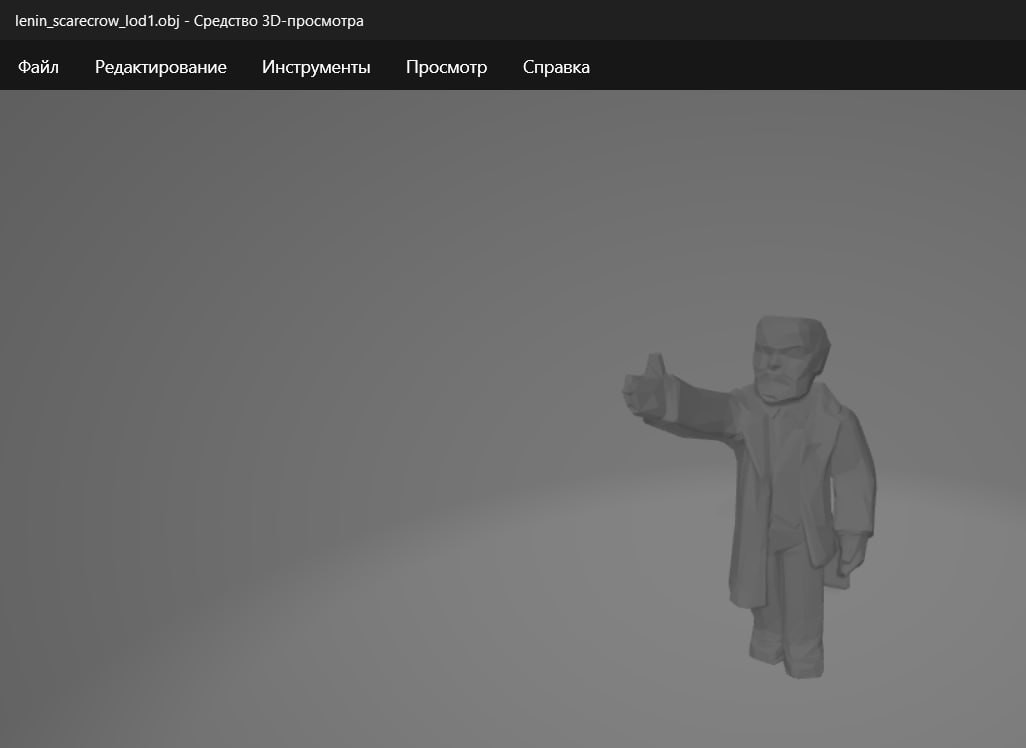
Task: Open the Инструменты menu
Action: point(316,67)
